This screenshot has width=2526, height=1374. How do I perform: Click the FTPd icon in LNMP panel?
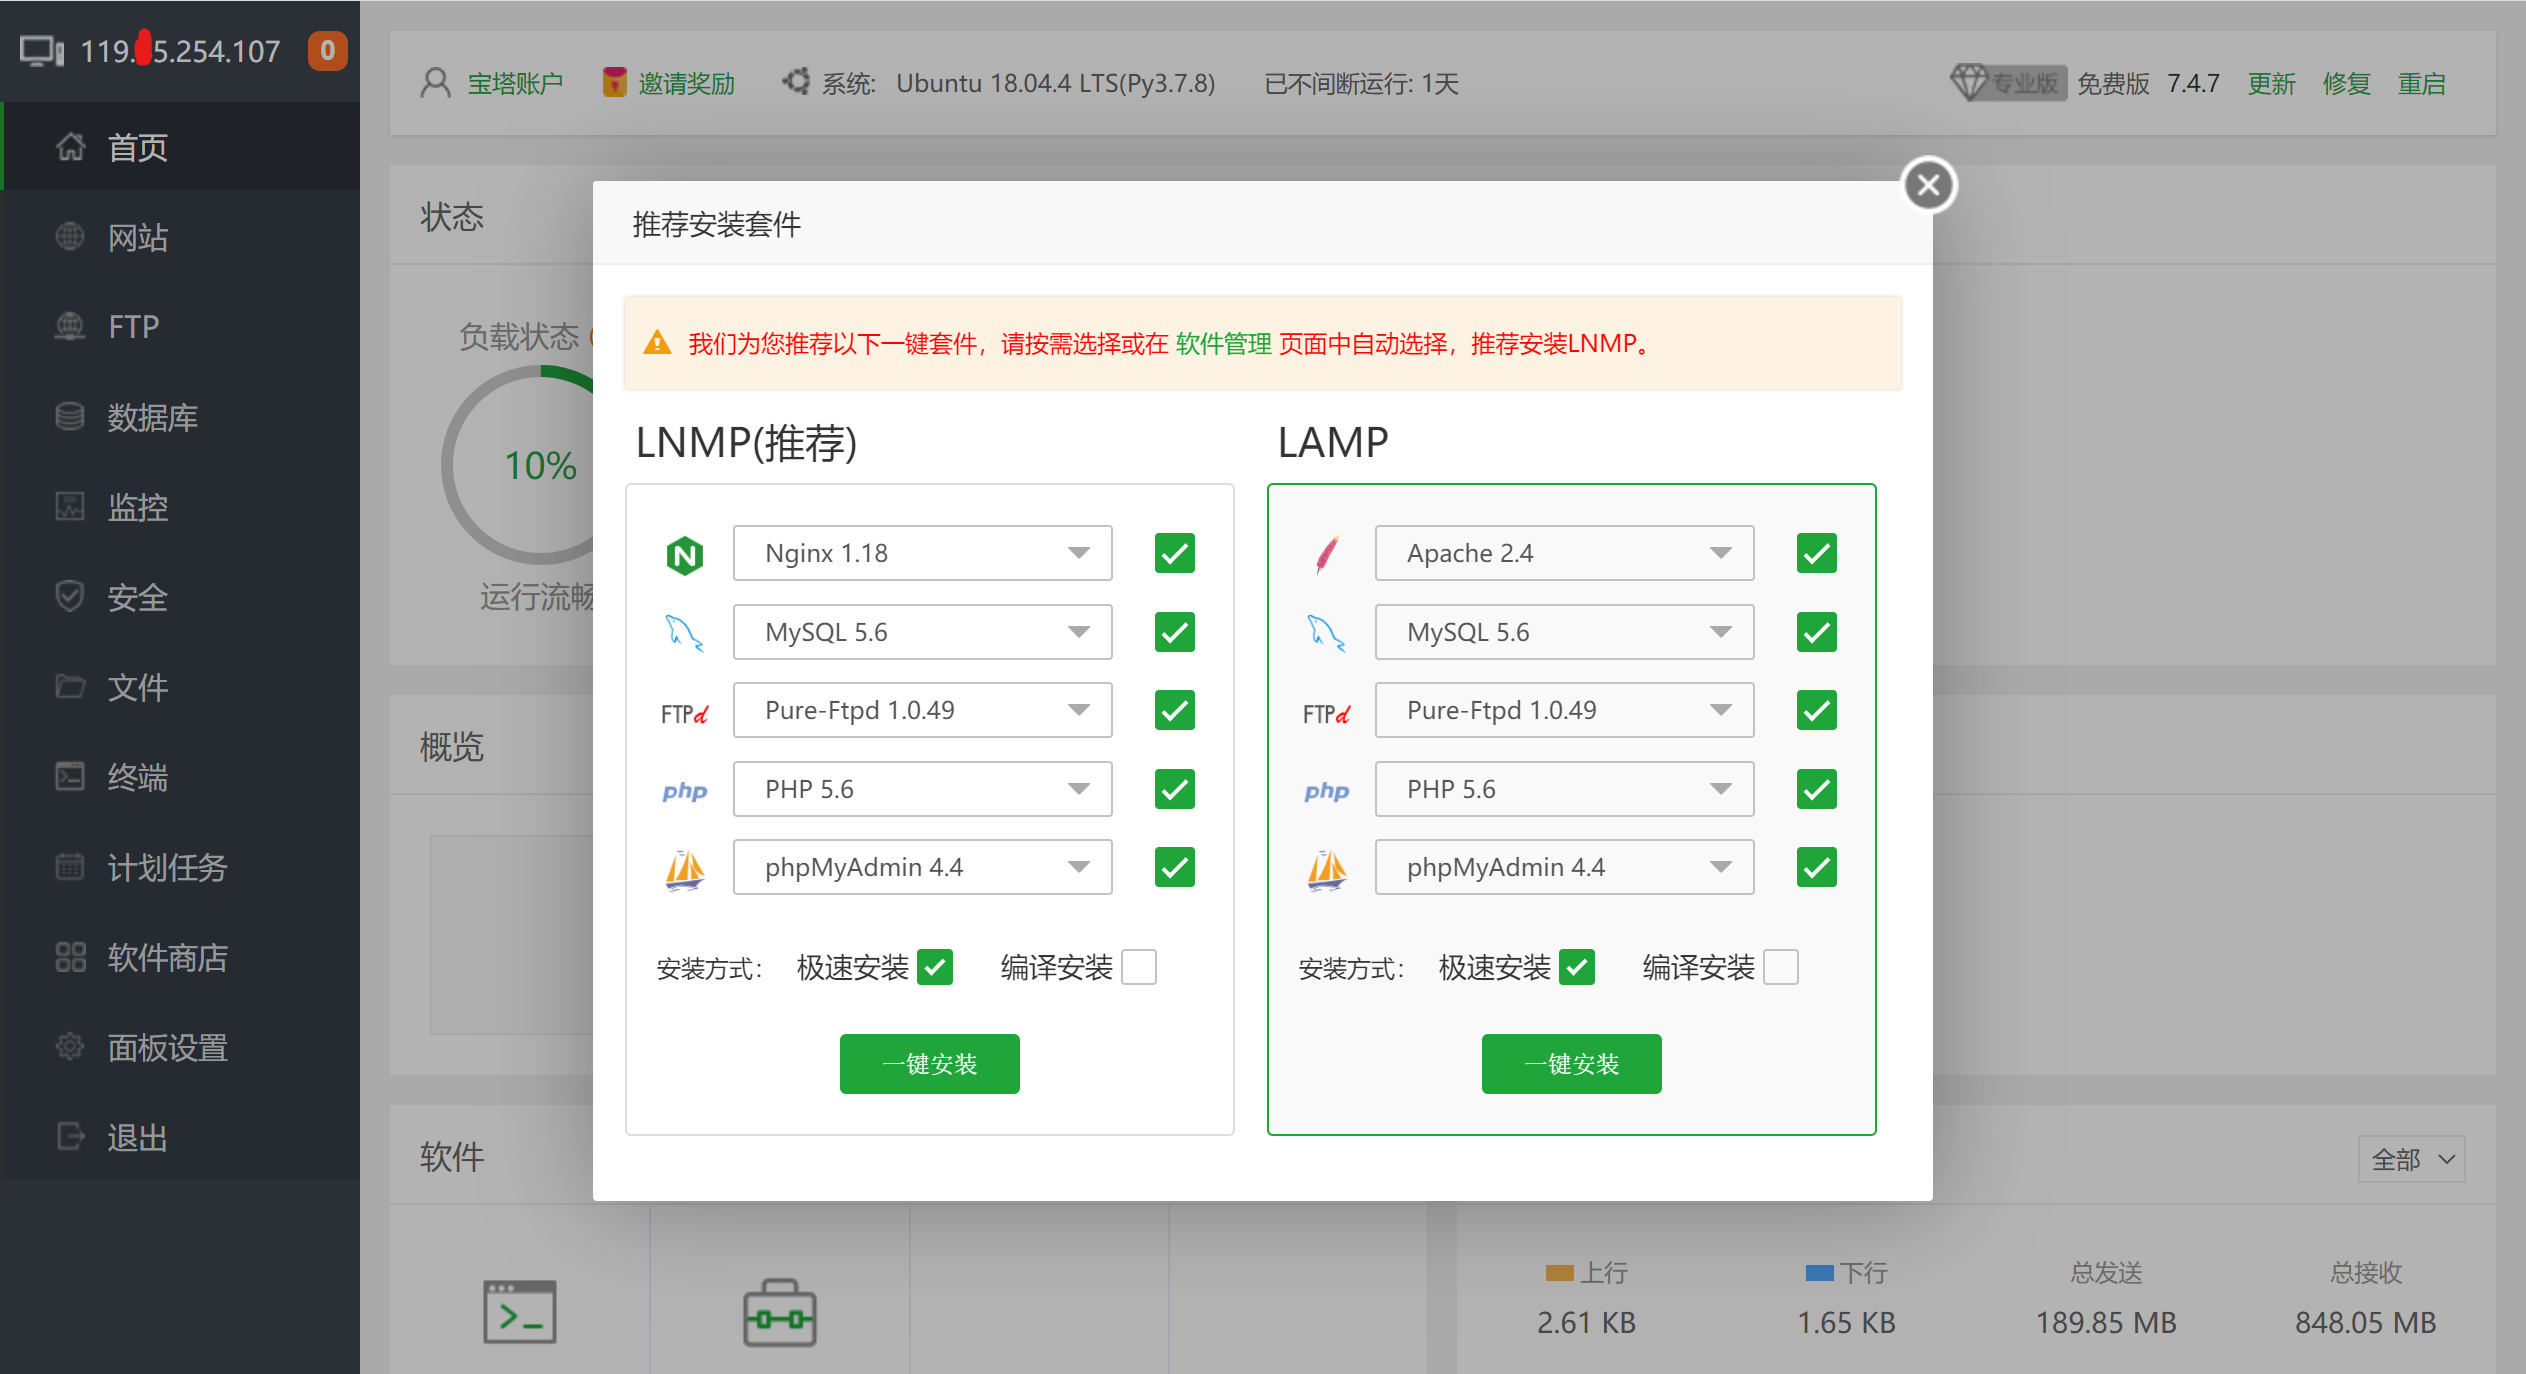coord(685,713)
